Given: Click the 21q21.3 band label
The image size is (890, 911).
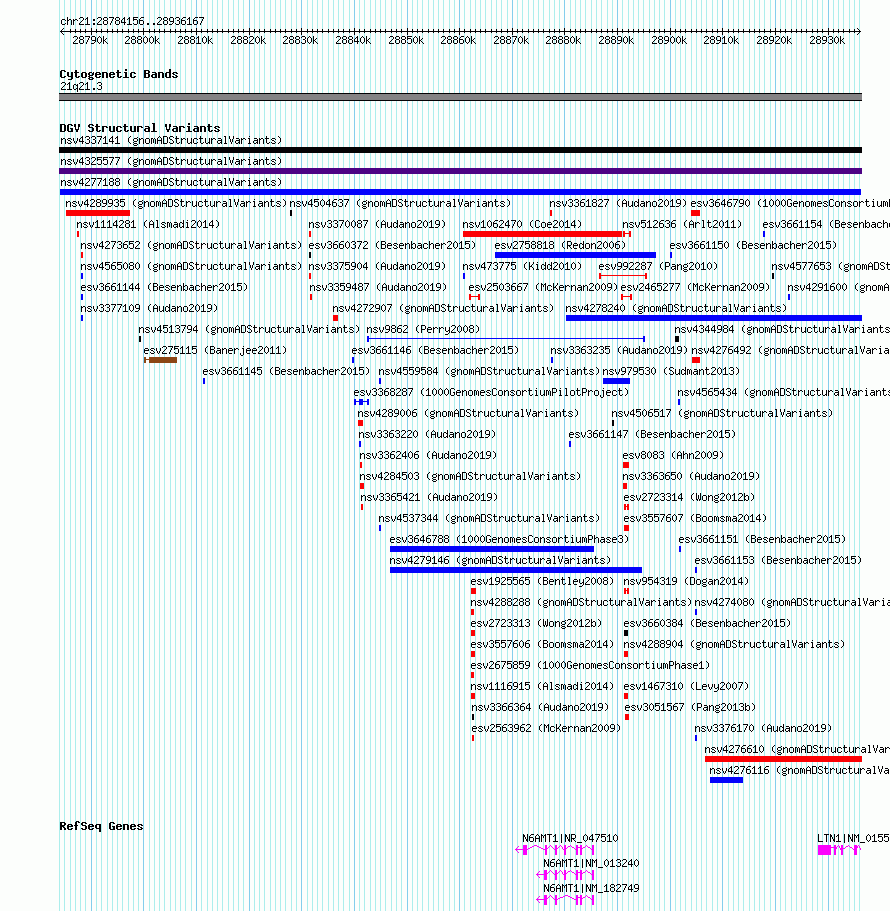Looking at the screenshot, I should coord(81,86).
